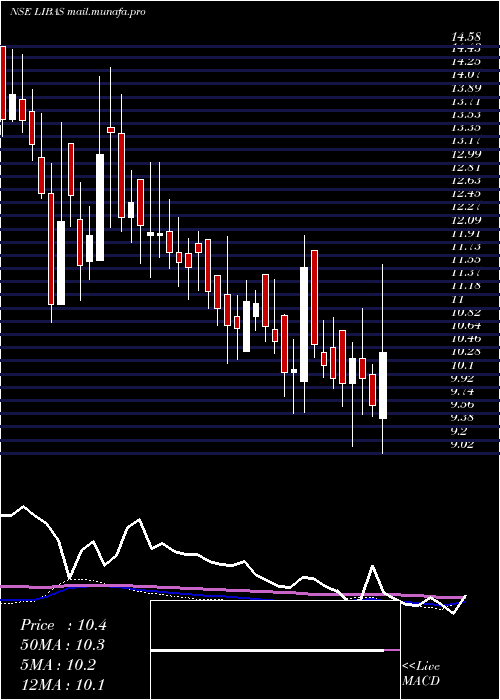Click the 12.63 price axis label
Screen dimensions: 500x700
(x=466, y=181)
